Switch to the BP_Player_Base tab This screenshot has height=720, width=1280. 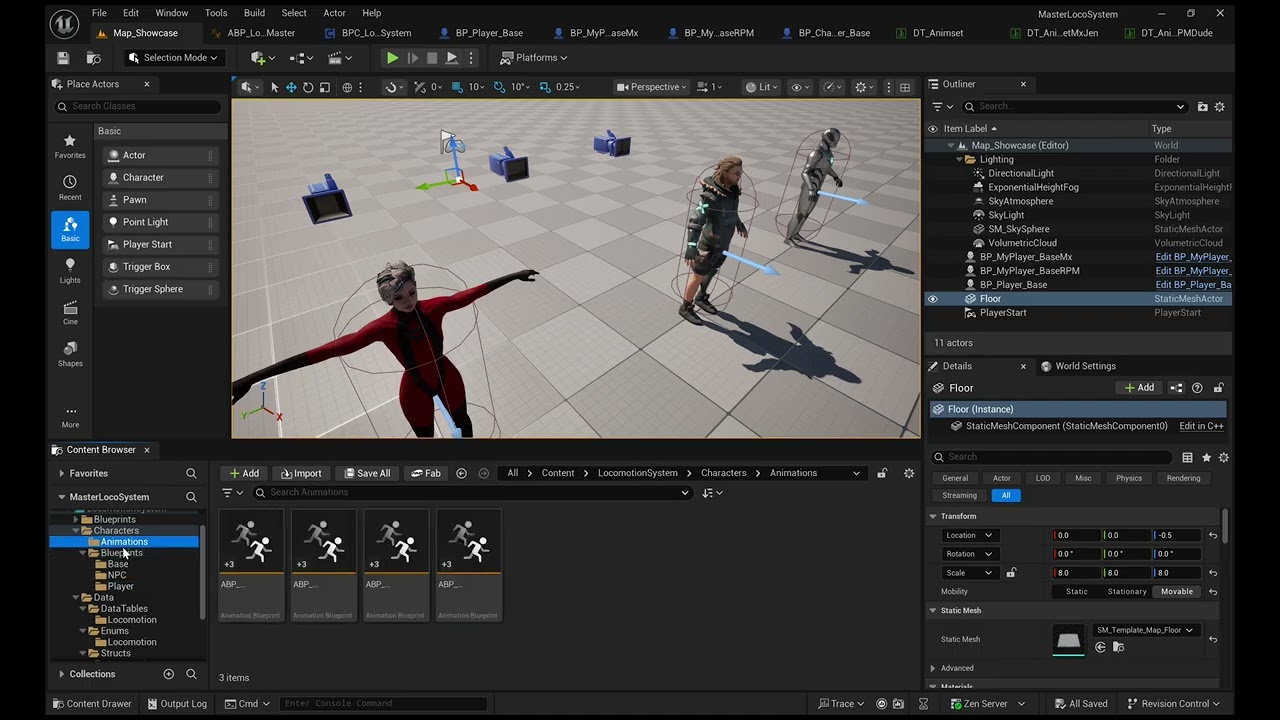tap(480, 33)
